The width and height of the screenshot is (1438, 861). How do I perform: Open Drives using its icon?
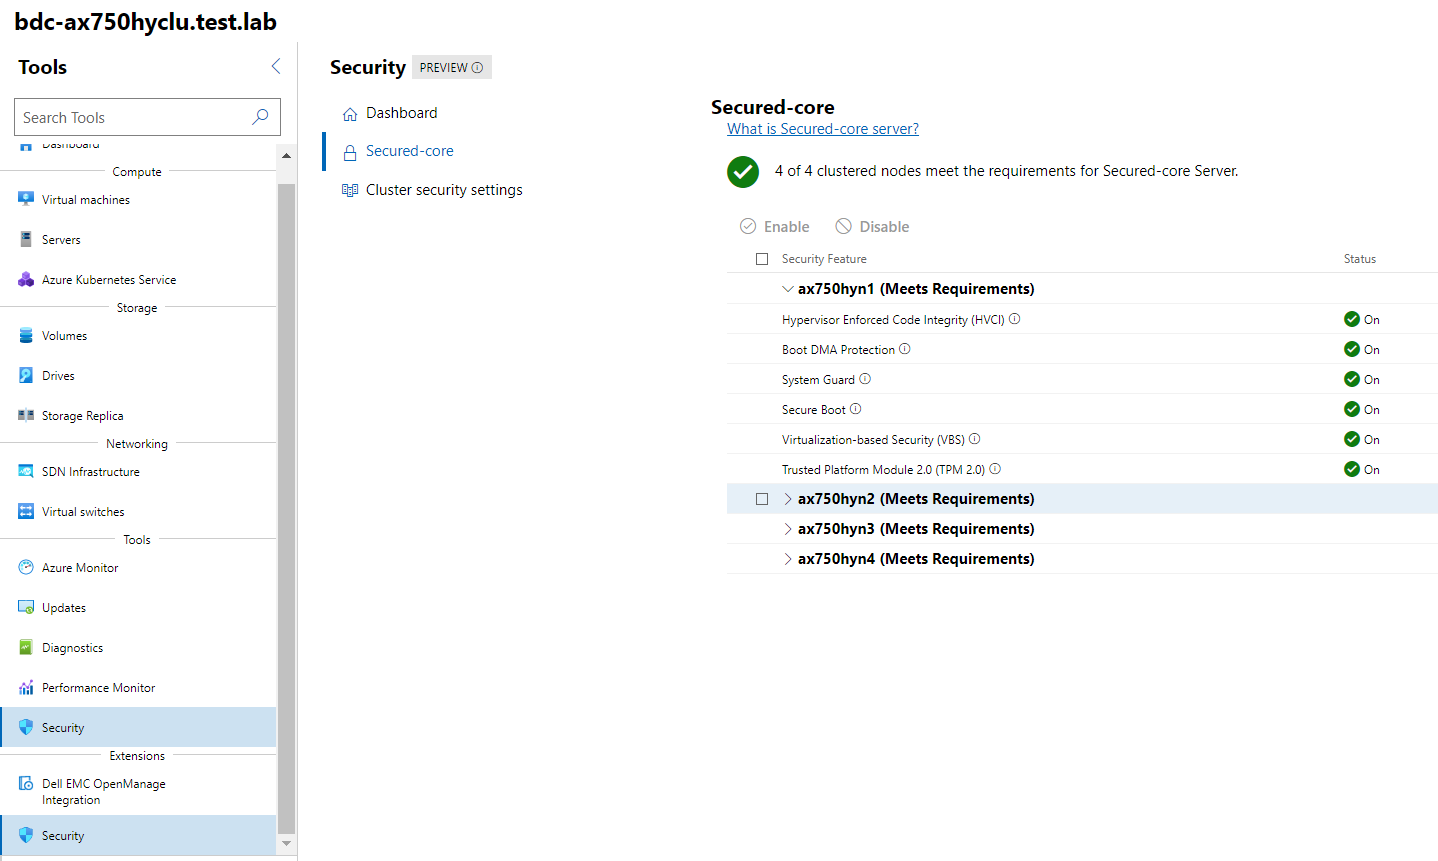point(26,375)
